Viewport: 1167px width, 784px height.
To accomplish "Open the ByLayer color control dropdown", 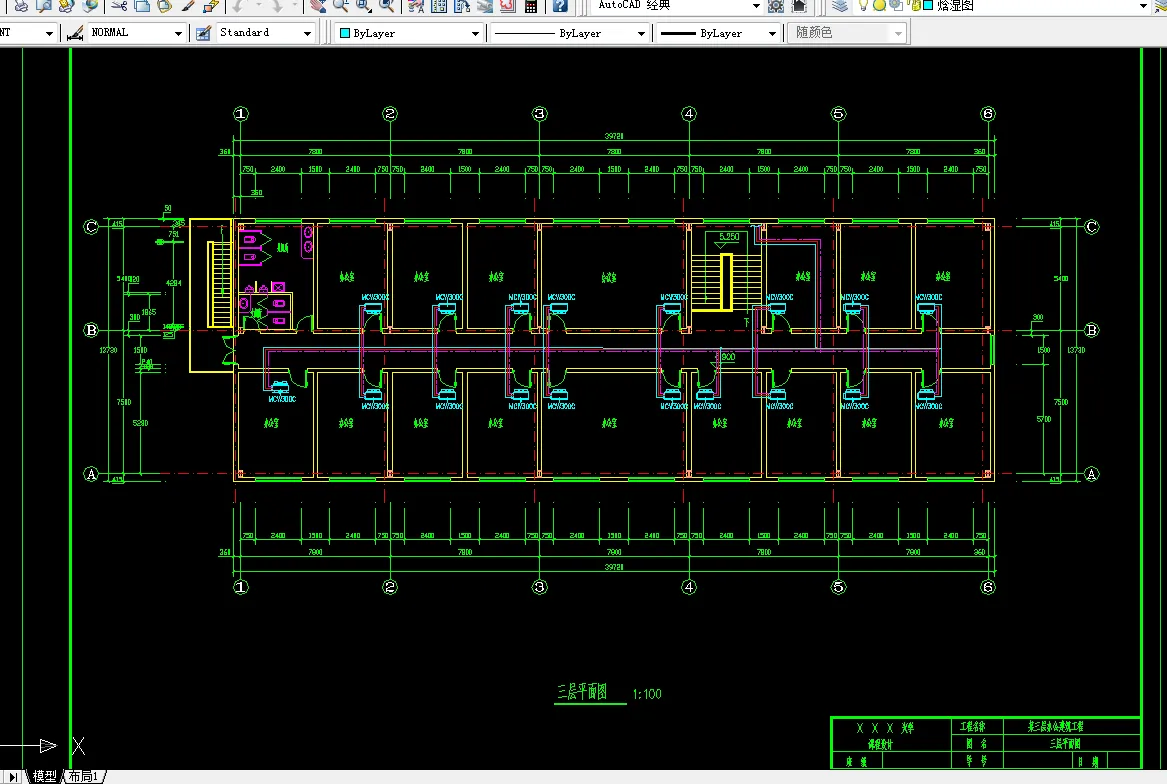I will point(409,33).
